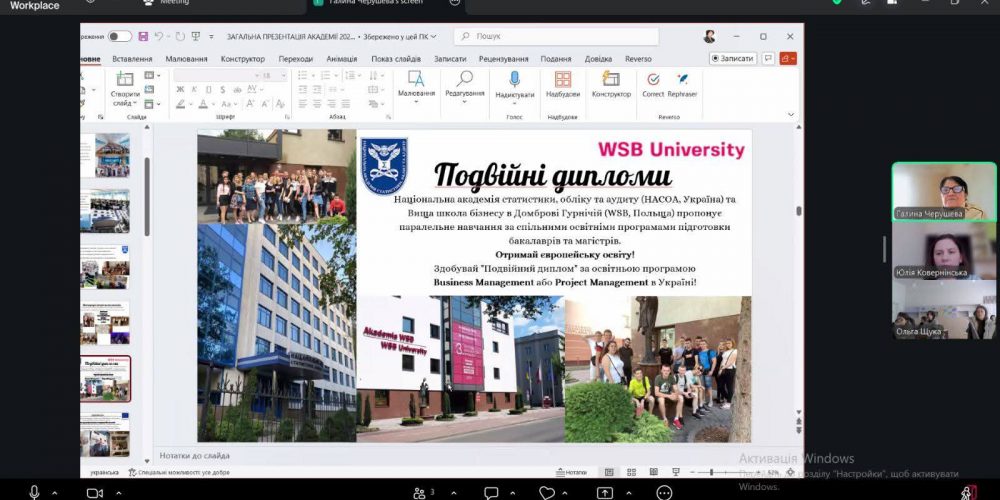Viewport: 1000px width, 500px height.
Task: Toggle the Нотатки button in status bar
Action: tap(571, 473)
